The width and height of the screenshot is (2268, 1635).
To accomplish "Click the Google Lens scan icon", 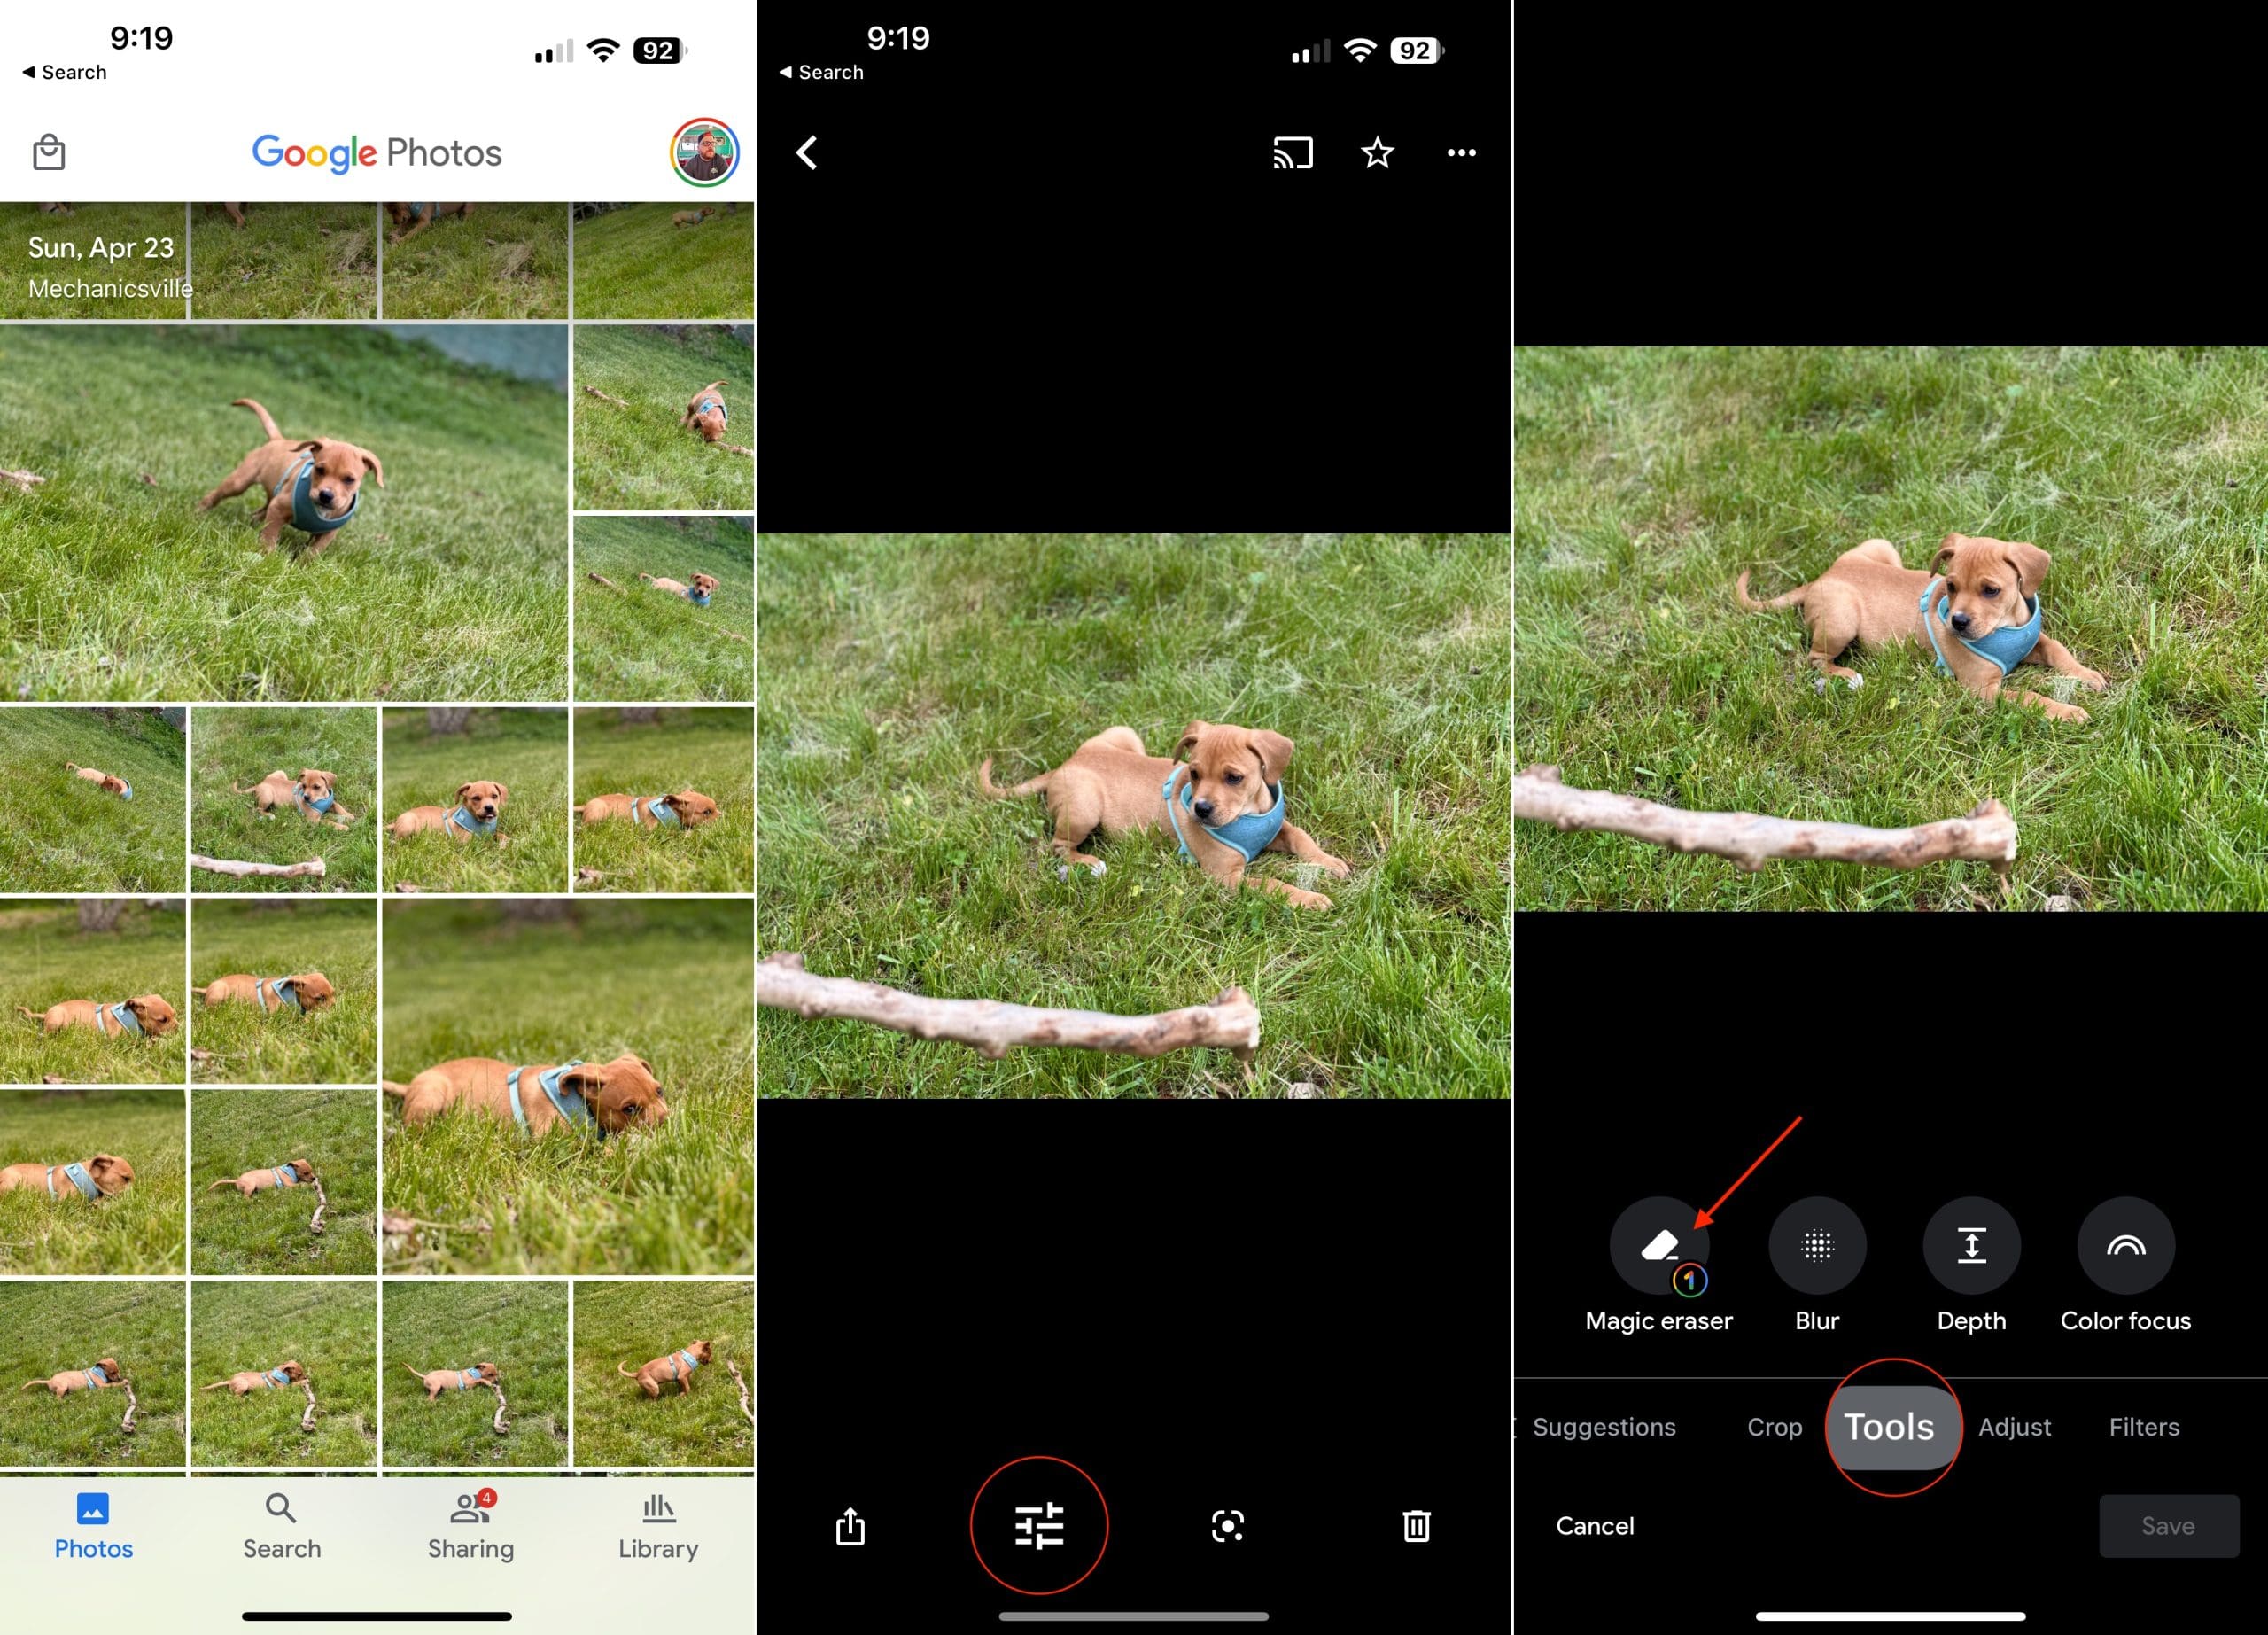I will (x=1229, y=1524).
